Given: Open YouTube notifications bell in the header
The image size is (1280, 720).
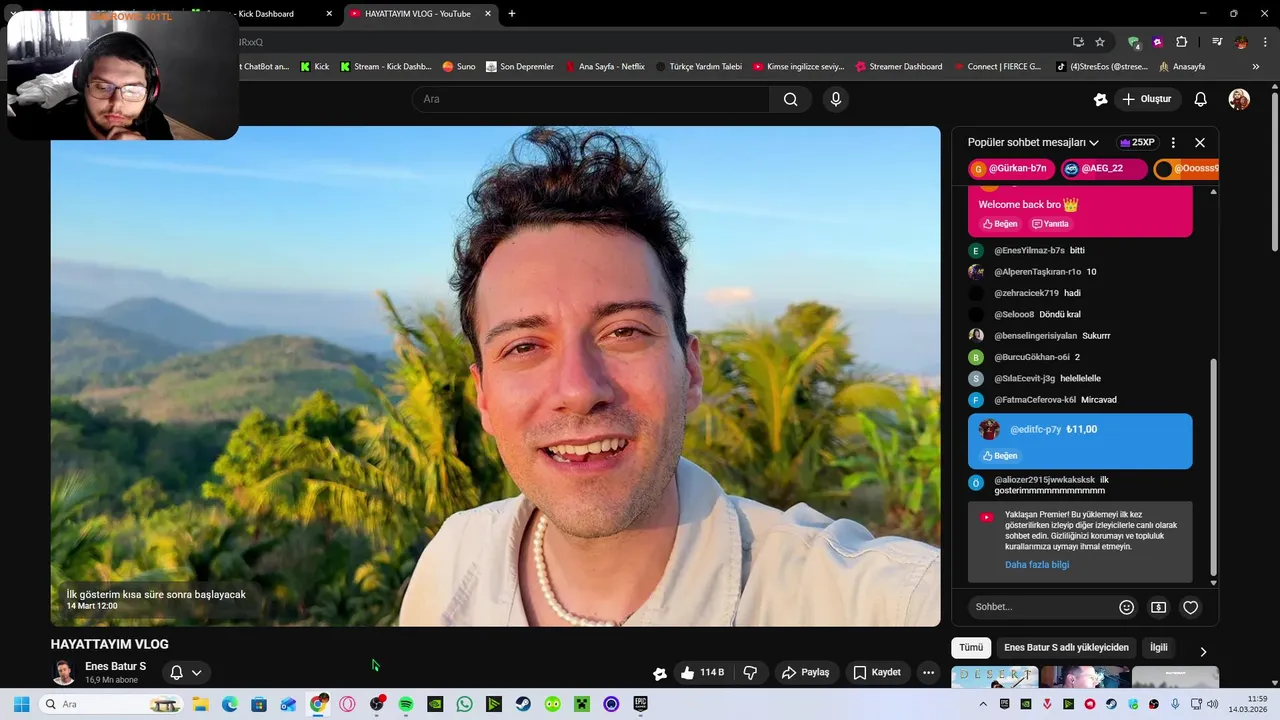Looking at the screenshot, I should (1201, 99).
